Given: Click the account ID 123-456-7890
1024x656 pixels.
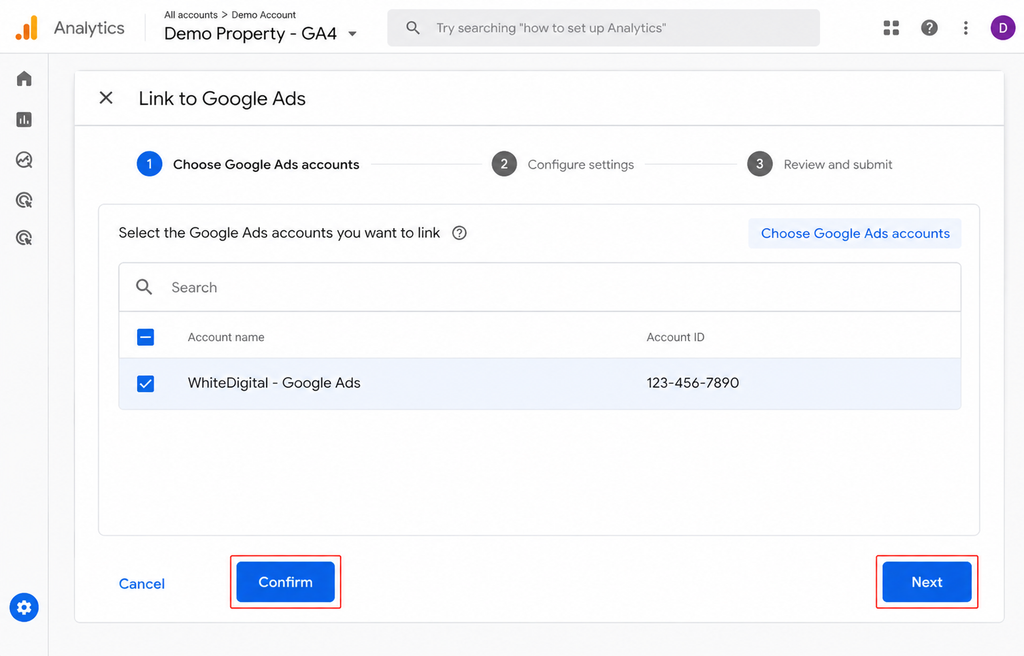Looking at the screenshot, I should click(x=693, y=383).
